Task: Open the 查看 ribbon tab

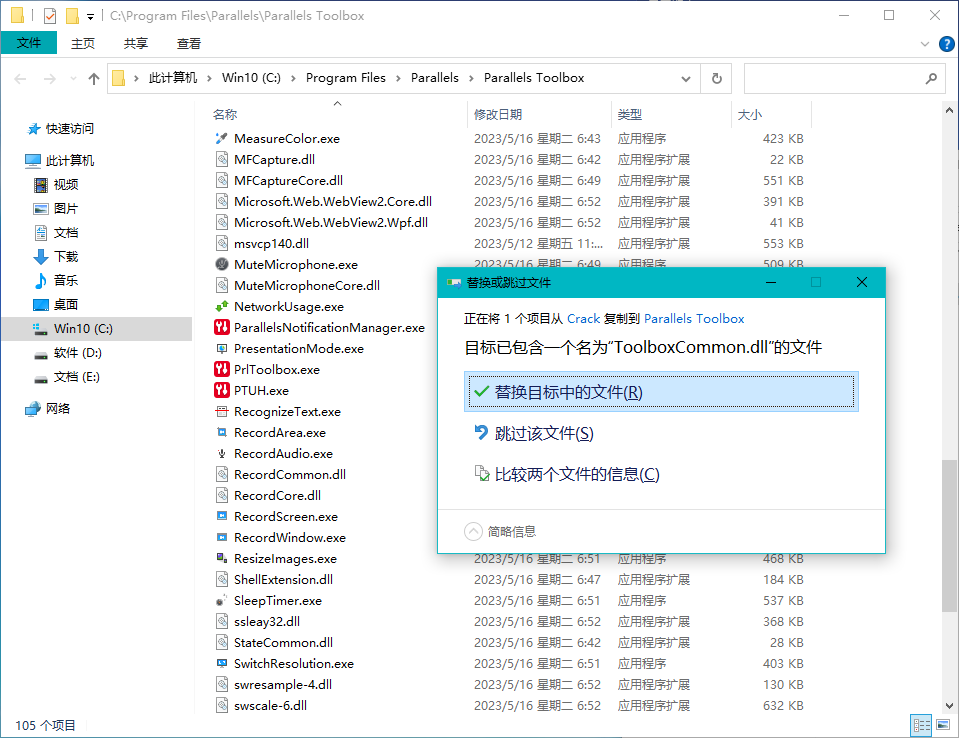Action: tap(189, 43)
